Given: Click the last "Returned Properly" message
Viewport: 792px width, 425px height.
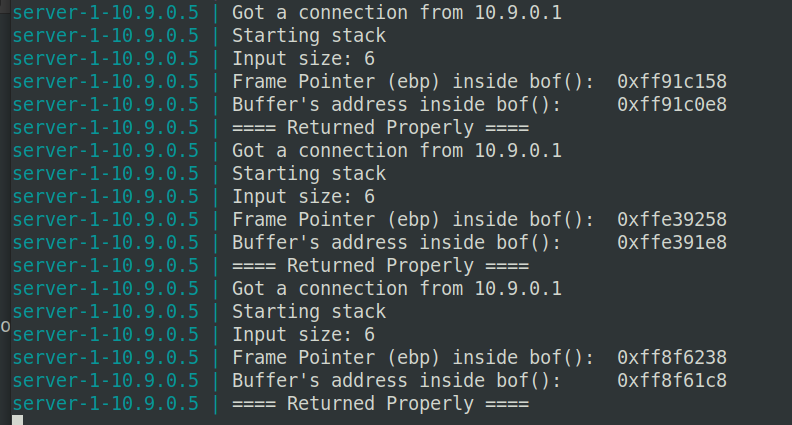Looking at the screenshot, I should point(380,404).
